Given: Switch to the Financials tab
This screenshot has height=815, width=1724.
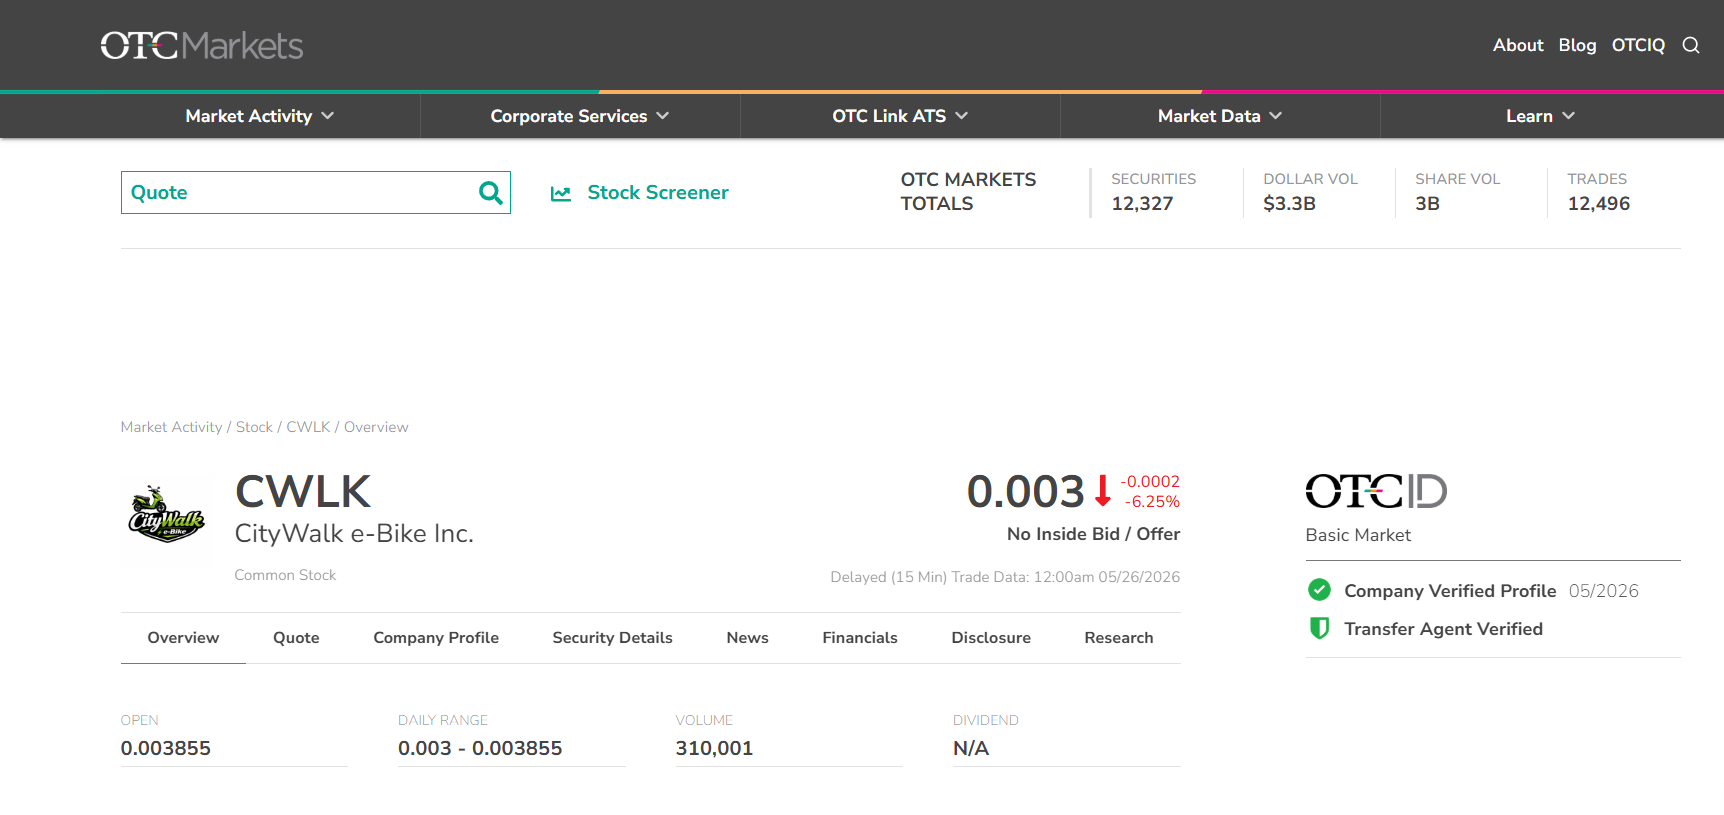Looking at the screenshot, I should coord(860,638).
